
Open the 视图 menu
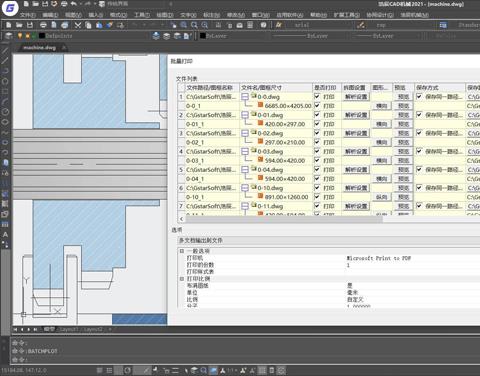(x=73, y=15)
